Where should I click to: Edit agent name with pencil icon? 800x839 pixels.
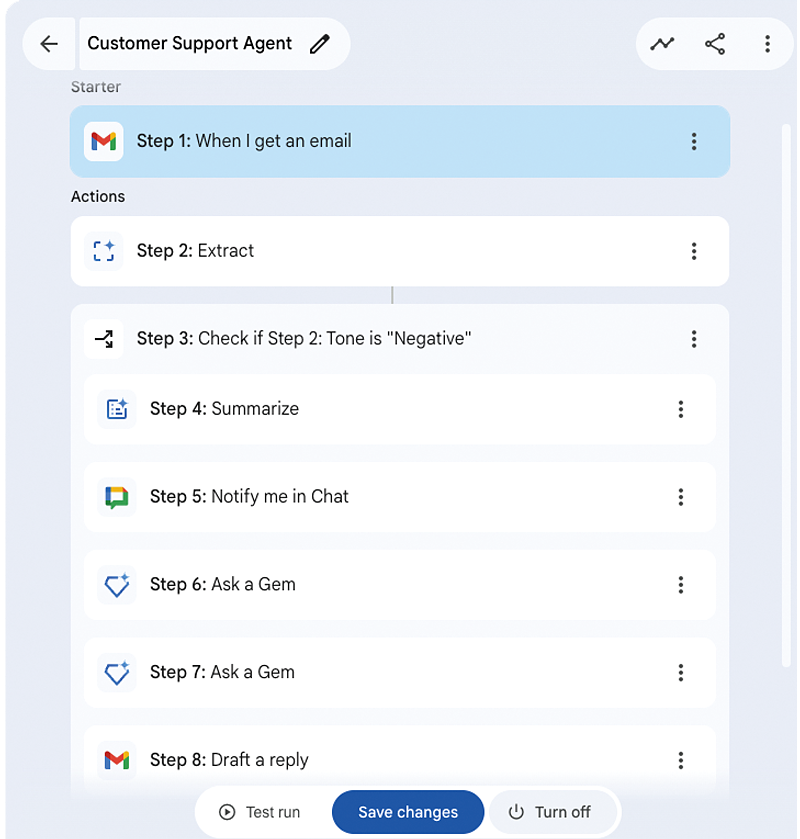(x=319, y=44)
